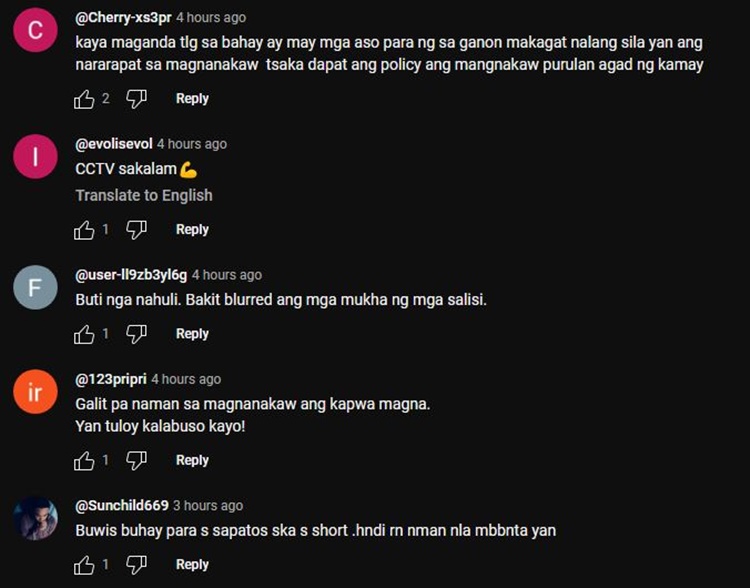Open the orange ir avatar of @123pripri
750x588 pixels.
pyautogui.click(x=35, y=392)
